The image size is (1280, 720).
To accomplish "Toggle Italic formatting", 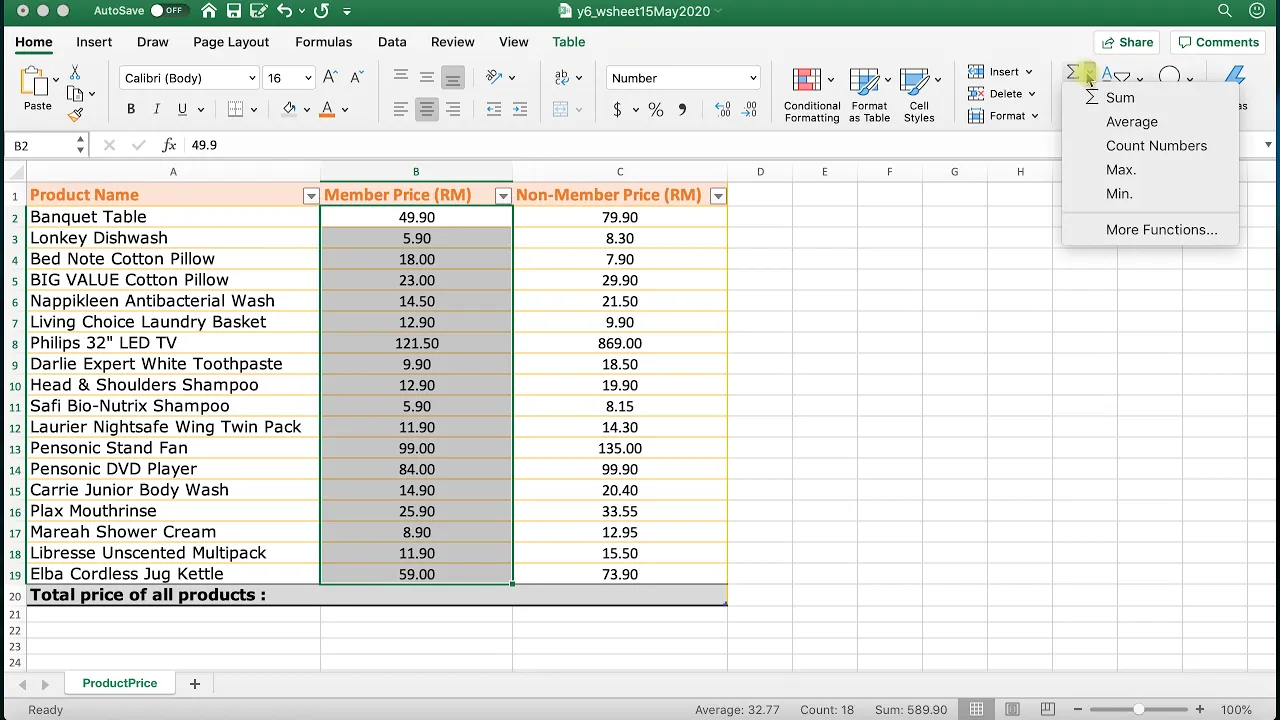I will [x=156, y=109].
